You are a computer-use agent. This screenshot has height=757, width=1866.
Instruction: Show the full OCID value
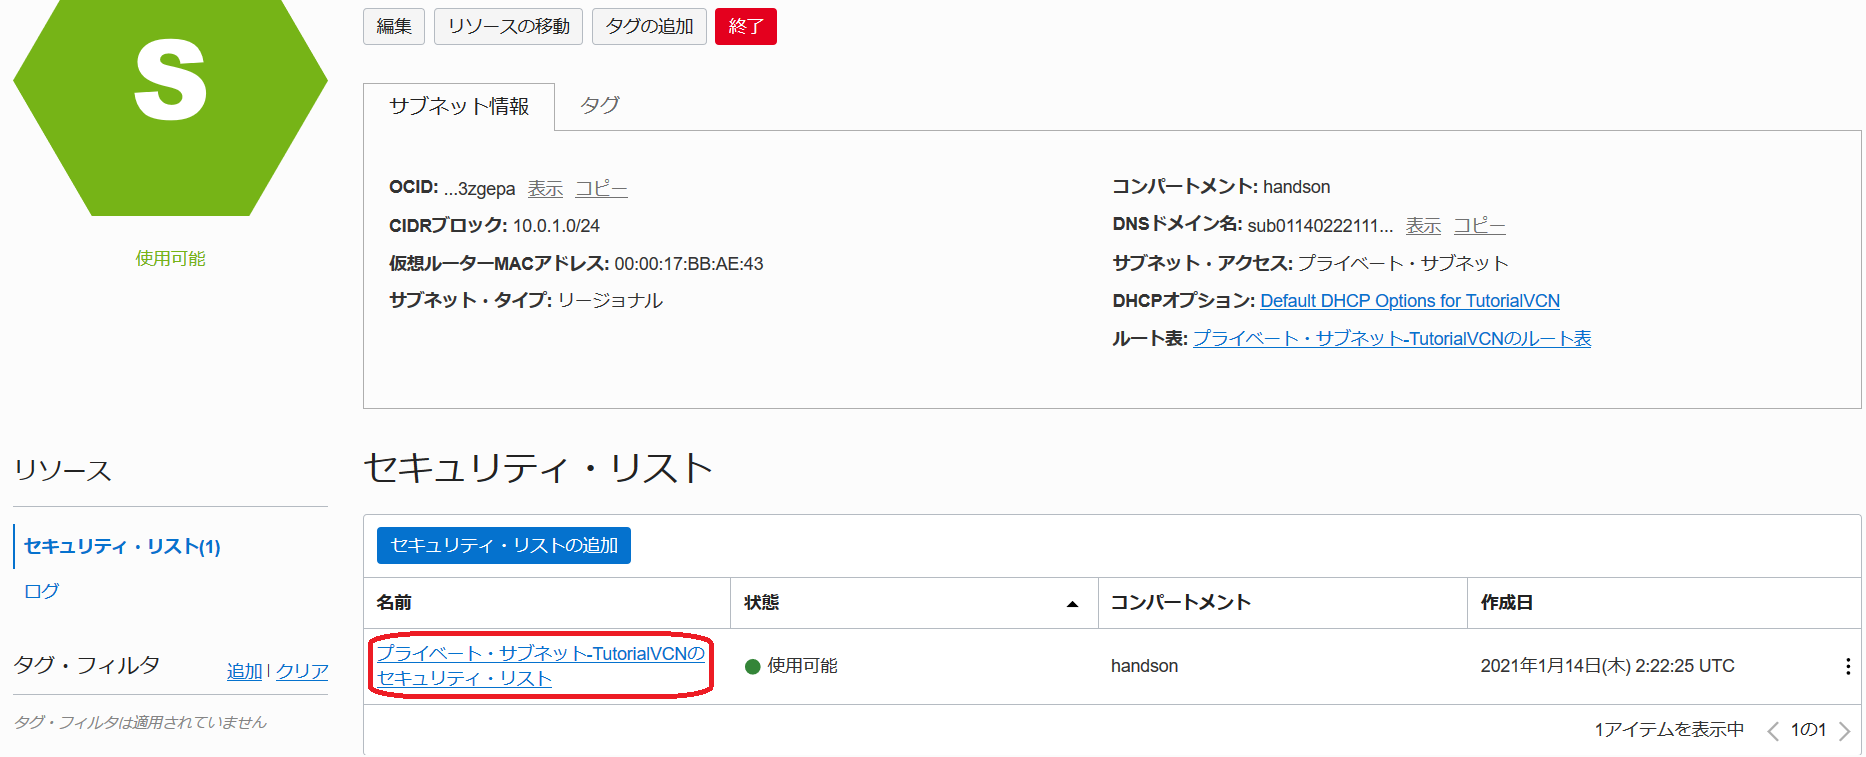[545, 189]
